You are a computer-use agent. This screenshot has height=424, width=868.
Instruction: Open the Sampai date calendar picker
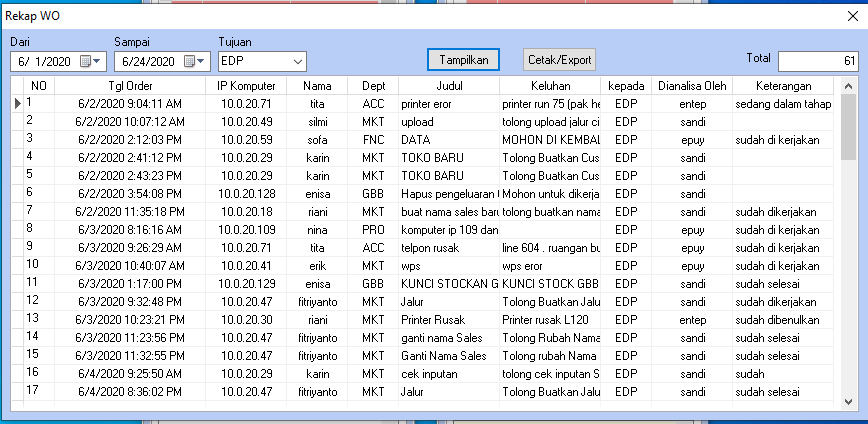coord(192,62)
